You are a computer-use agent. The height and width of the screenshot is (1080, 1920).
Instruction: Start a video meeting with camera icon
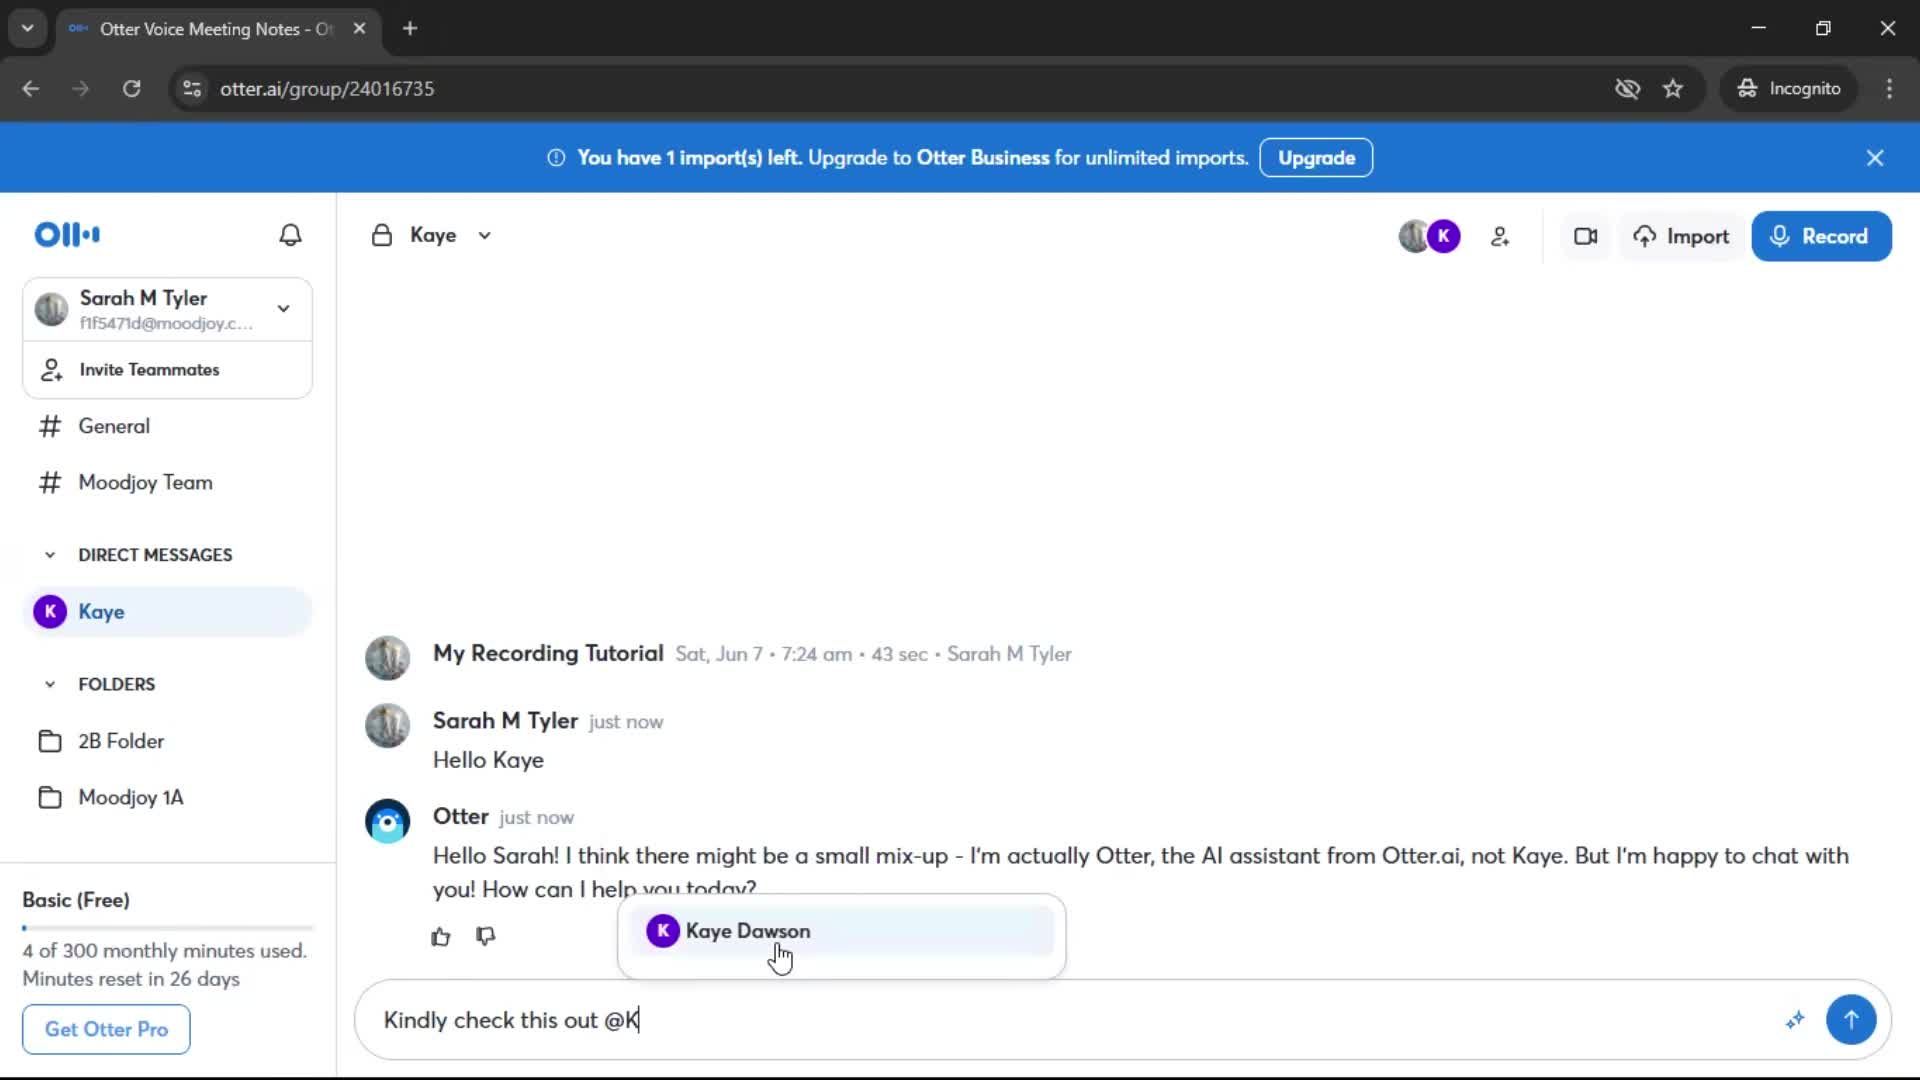click(1585, 237)
